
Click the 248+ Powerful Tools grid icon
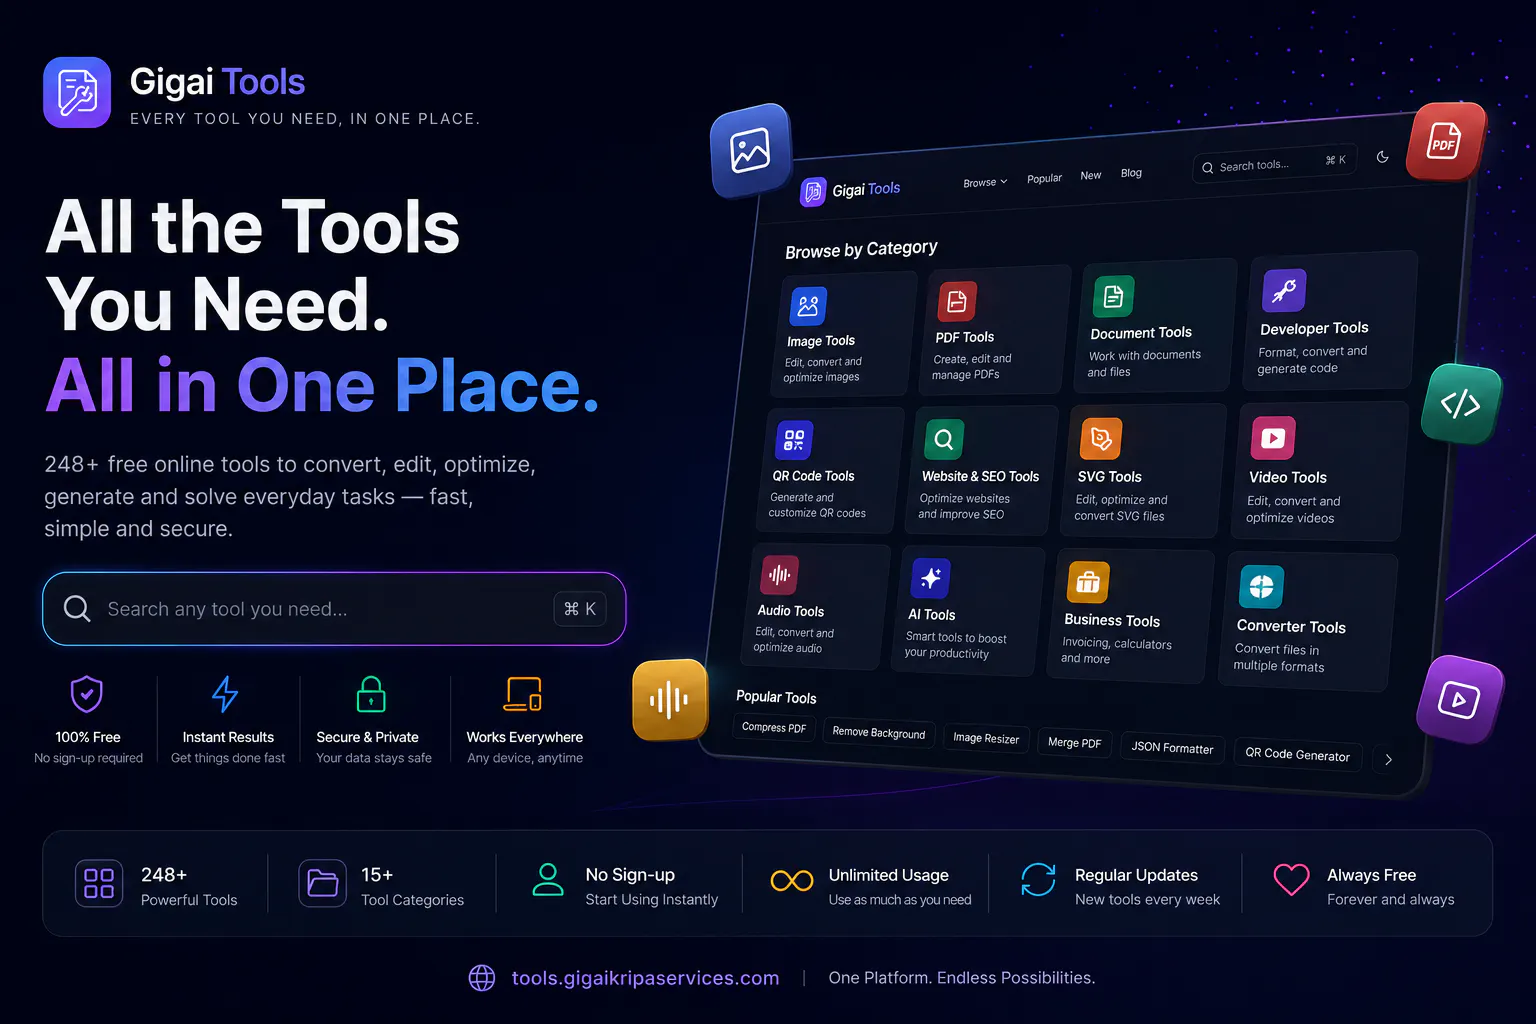pos(99,883)
